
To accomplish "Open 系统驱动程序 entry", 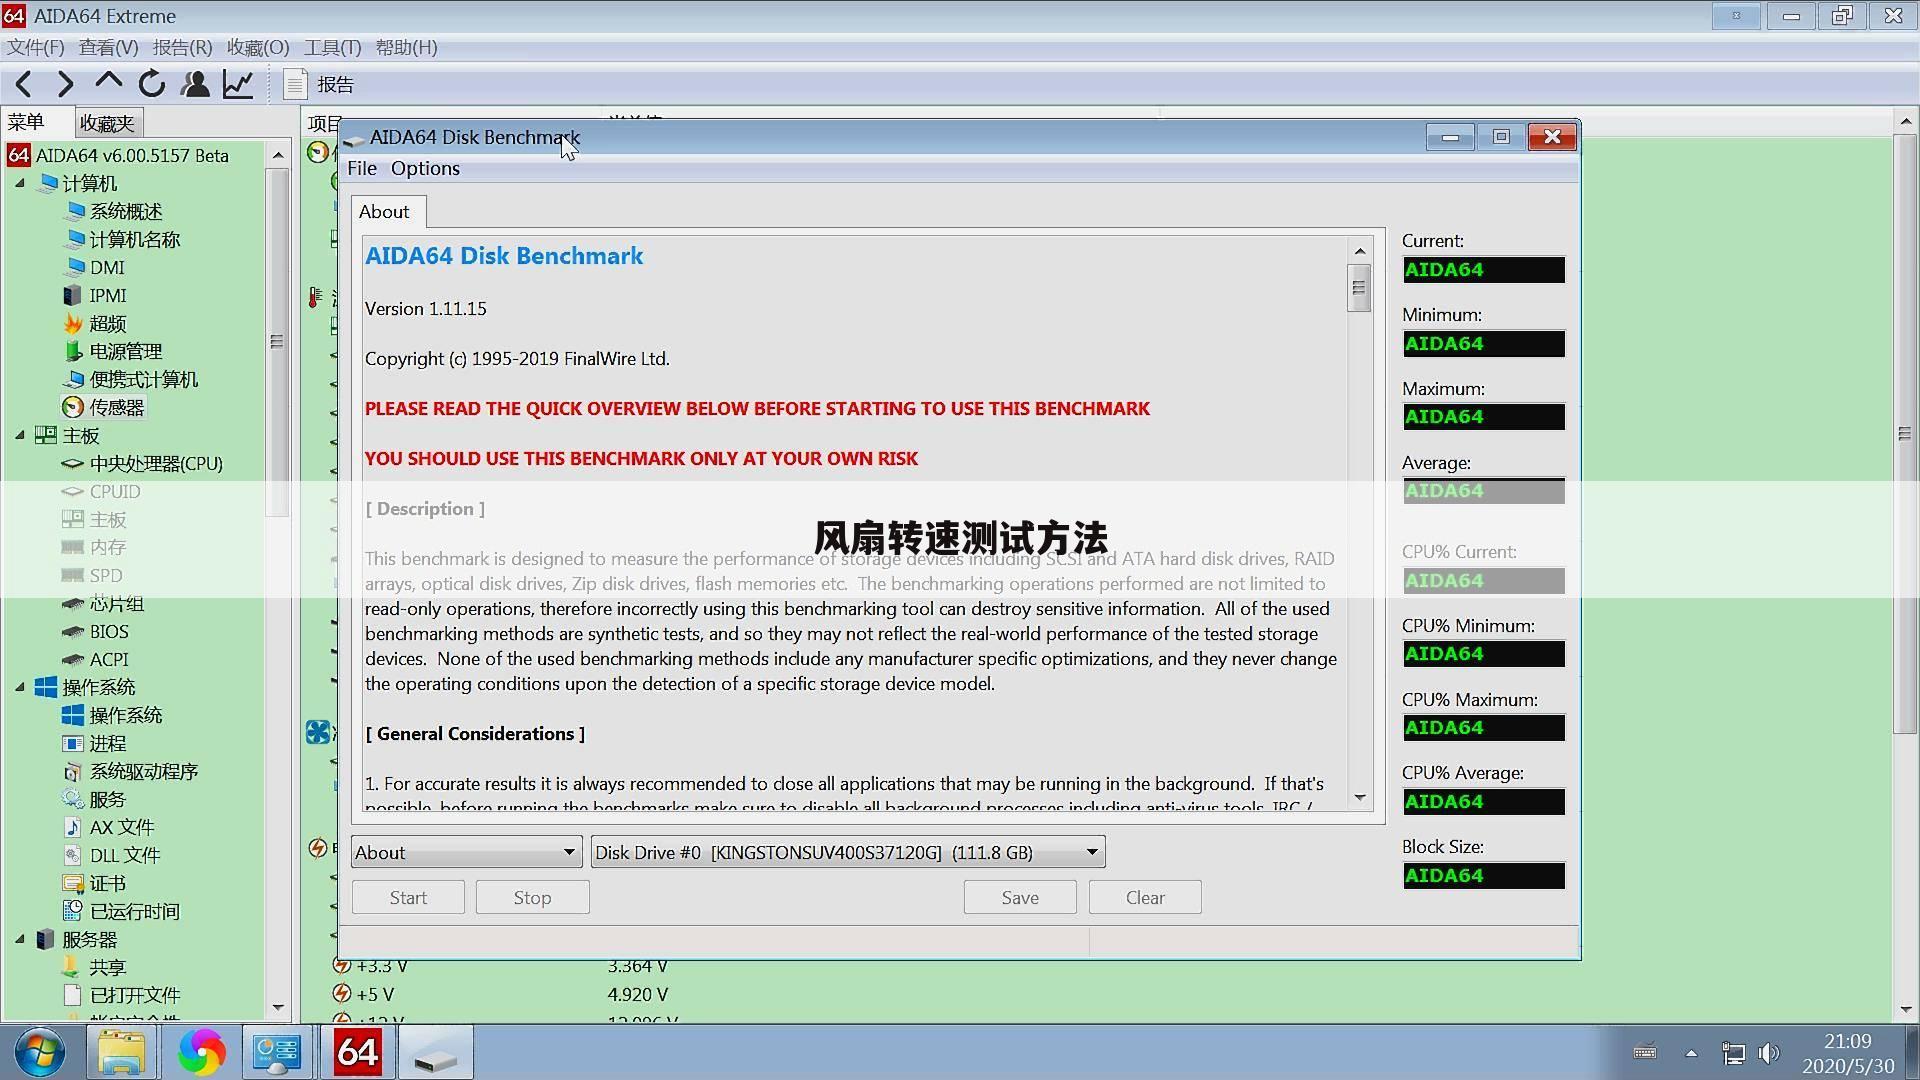I will click(144, 772).
